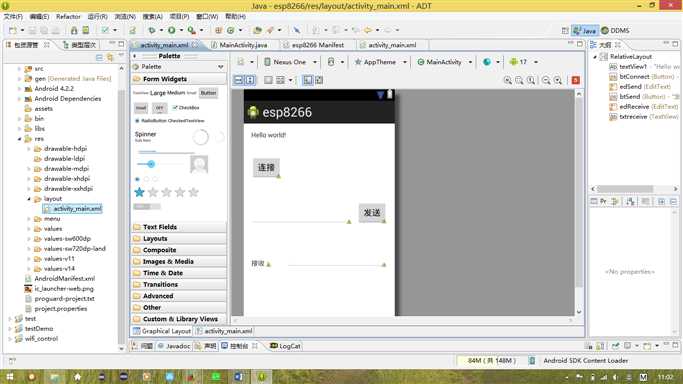Viewport: 683px width, 384px height.
Task: Open the LogCat tab
Action: [x=286, y=346]
